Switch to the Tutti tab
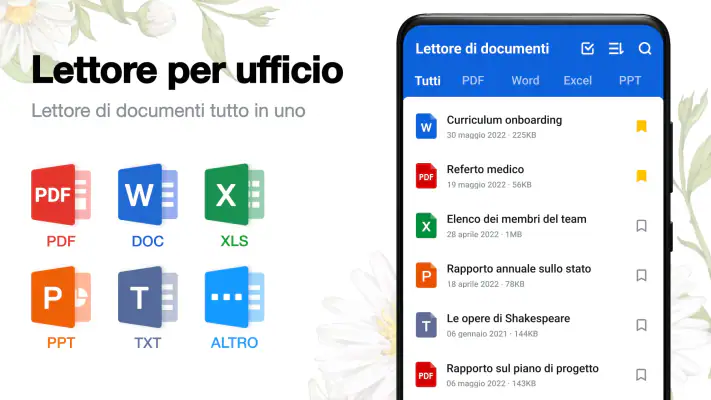Viewport: 711px width, 400px height. 428,81
